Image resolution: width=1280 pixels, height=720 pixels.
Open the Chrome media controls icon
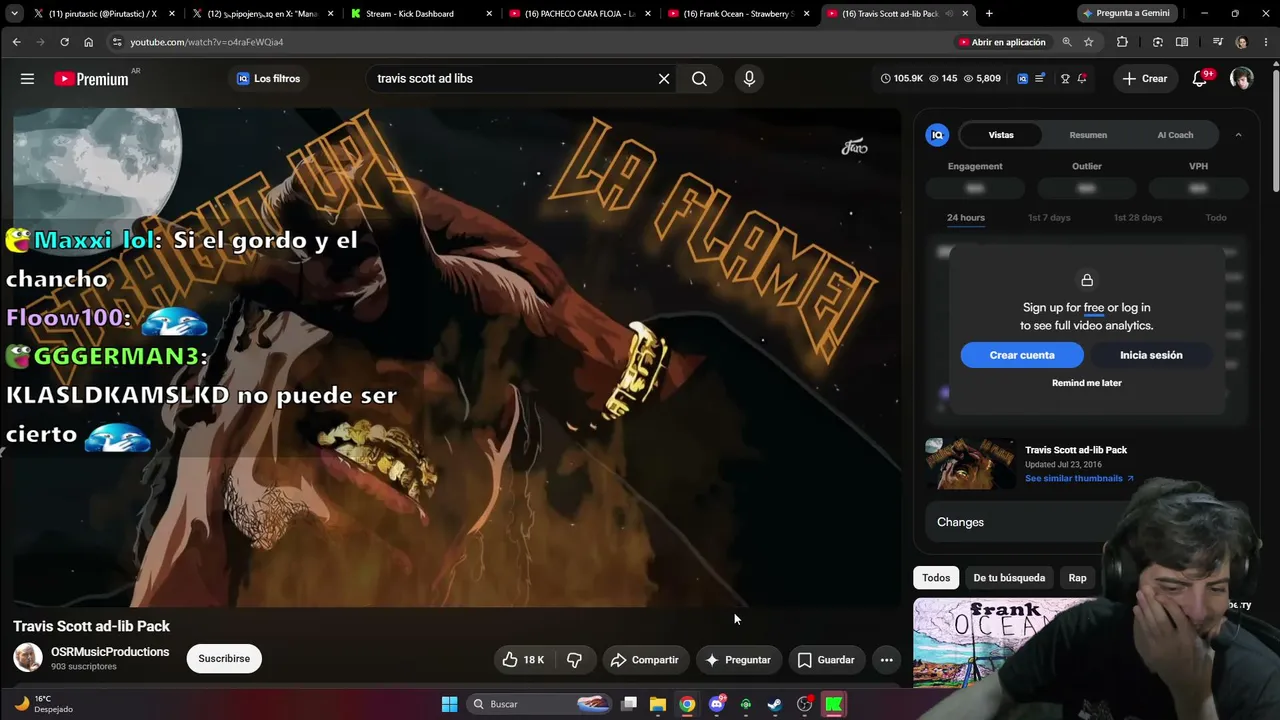[x=1217, y=42]
